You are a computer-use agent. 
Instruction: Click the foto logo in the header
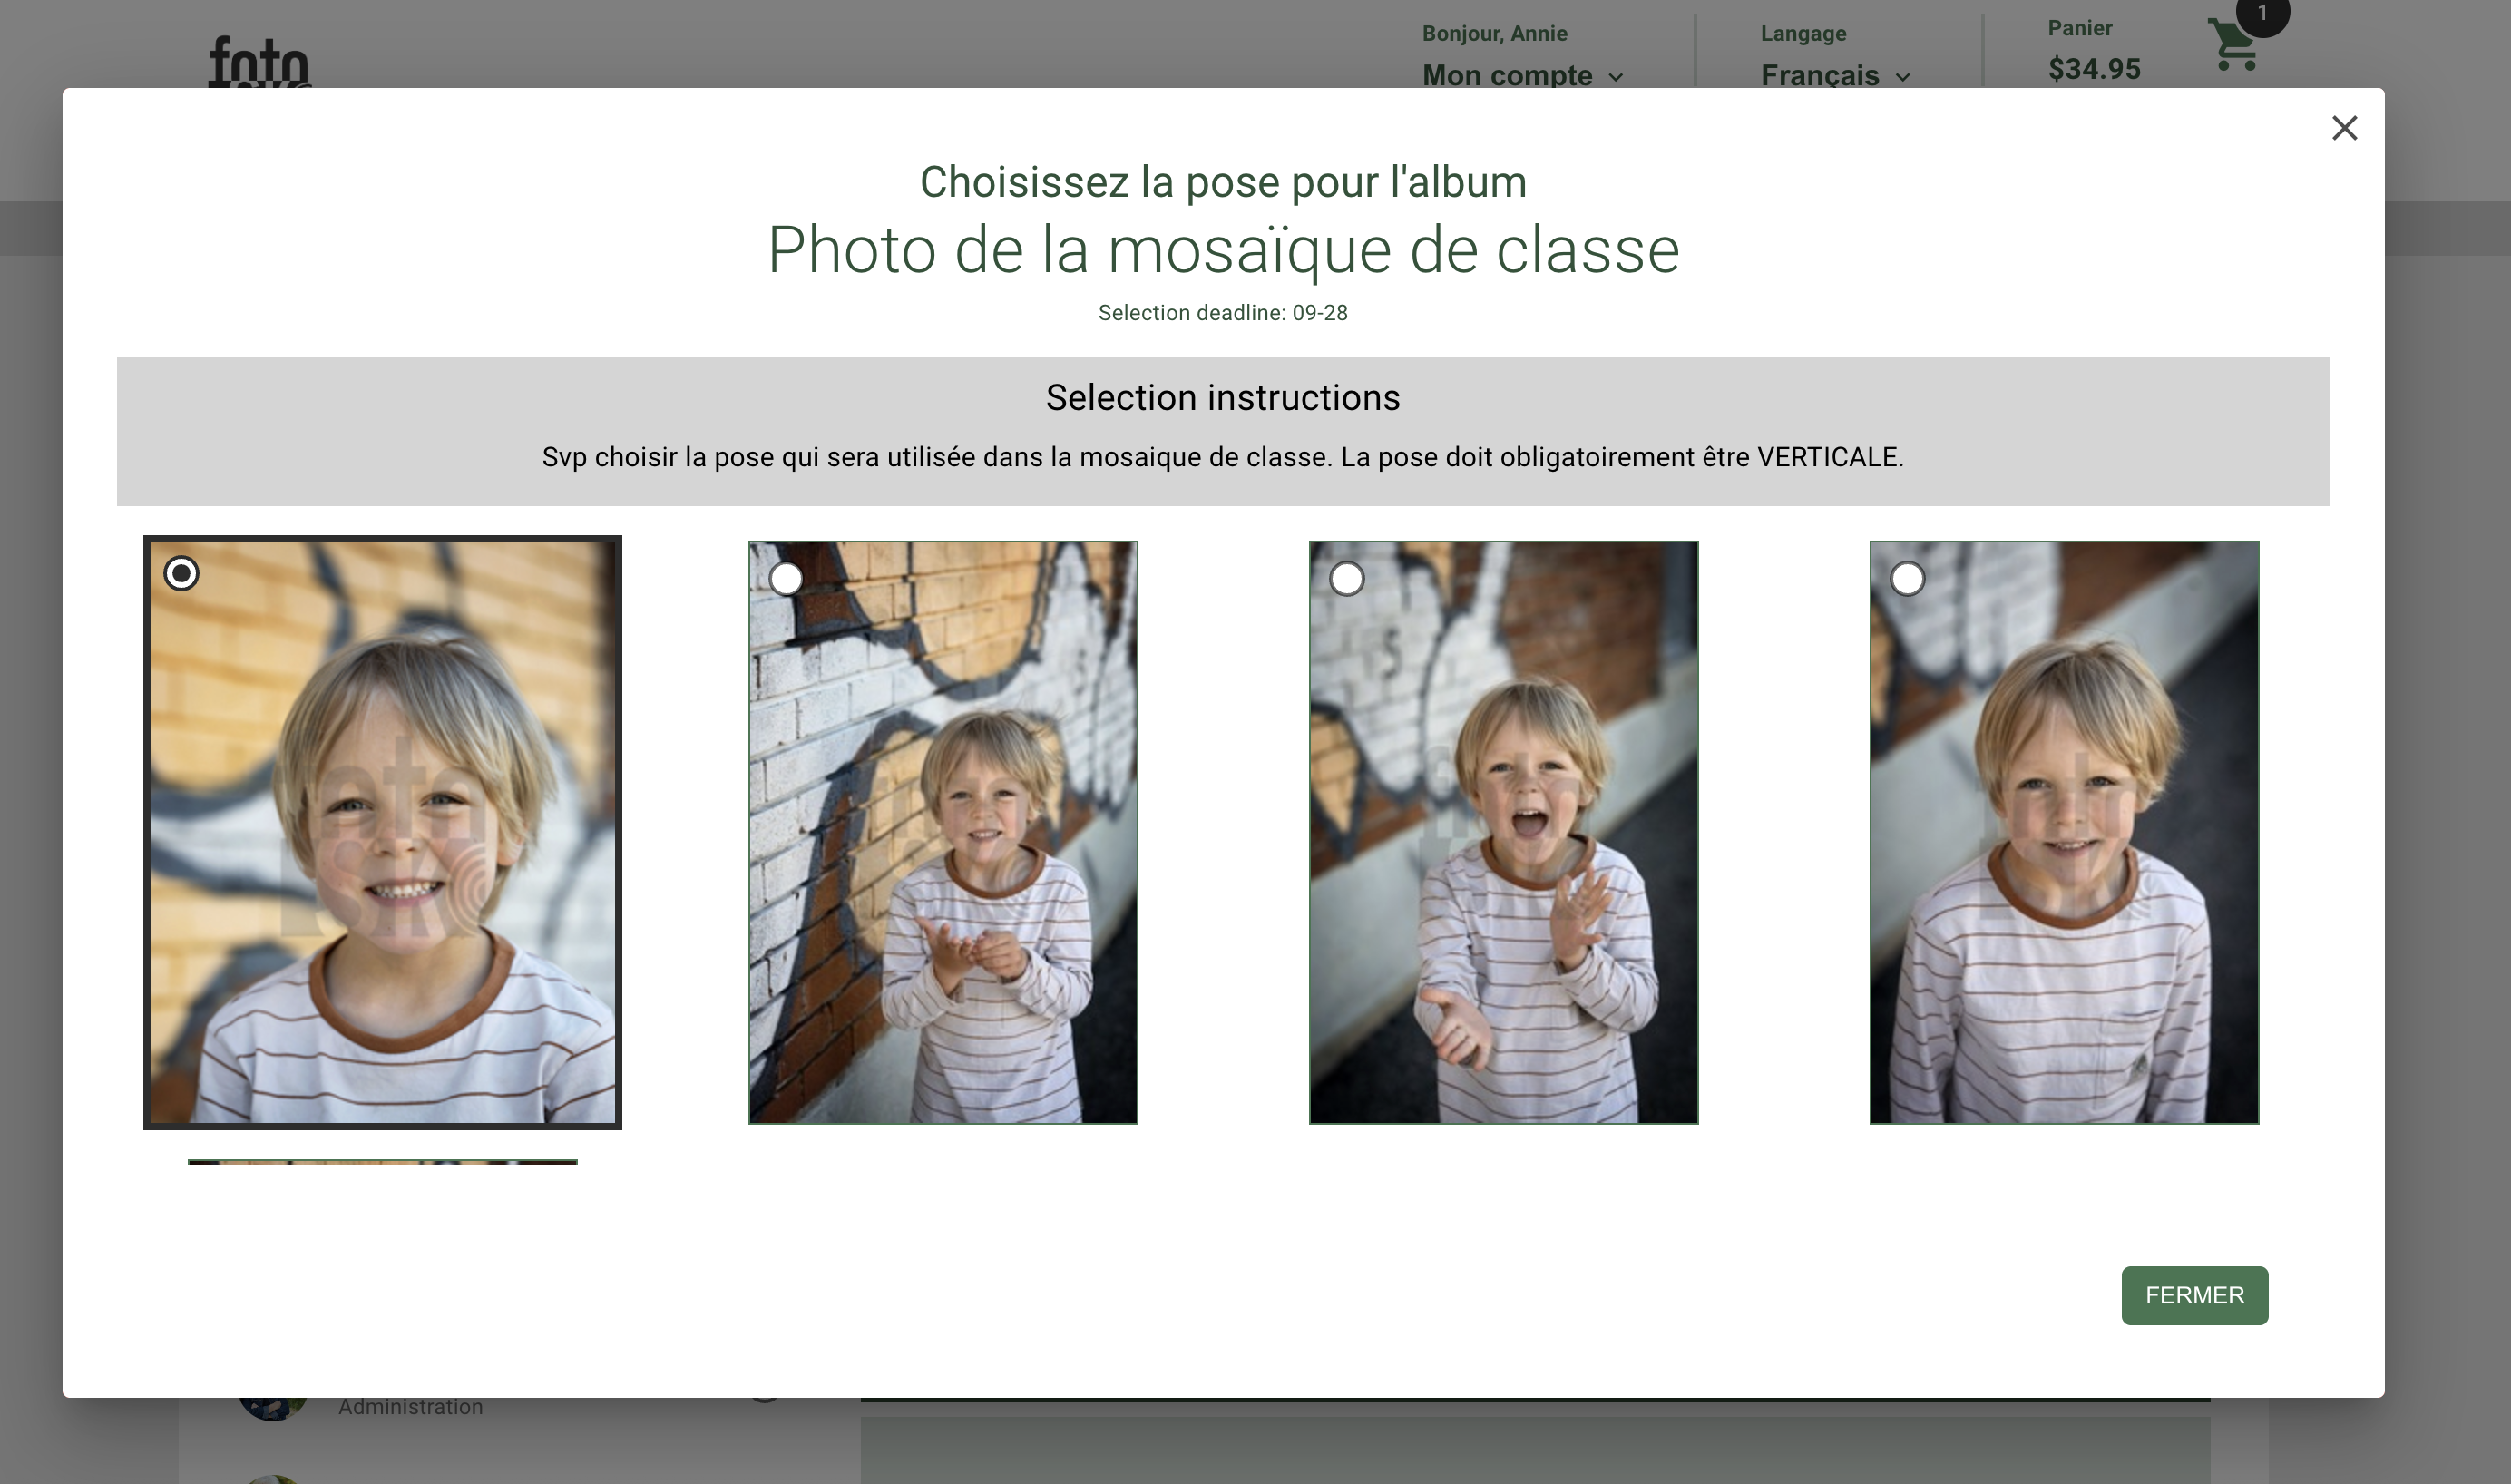click(x=258, y=62)
